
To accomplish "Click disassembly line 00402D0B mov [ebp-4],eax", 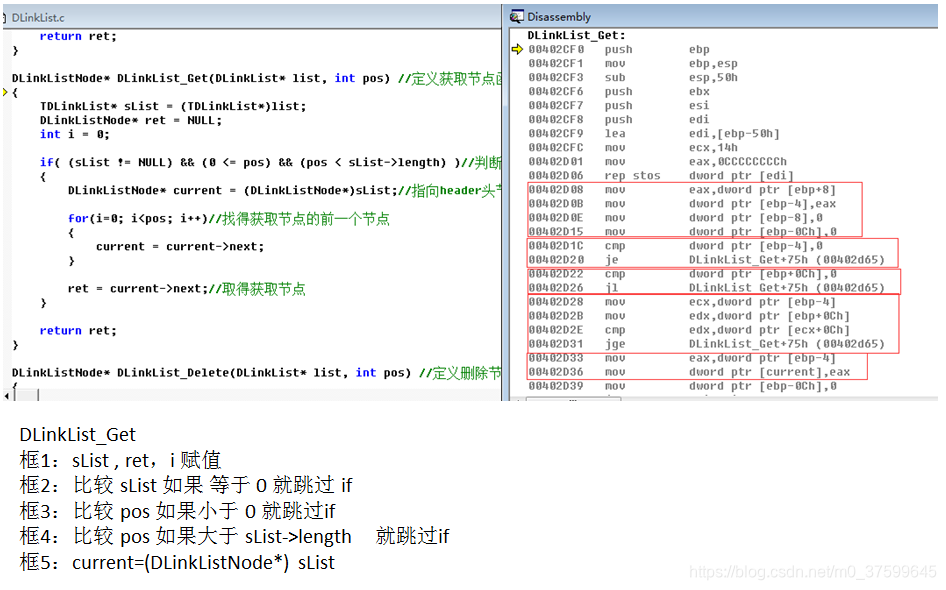I will (682, 204).
